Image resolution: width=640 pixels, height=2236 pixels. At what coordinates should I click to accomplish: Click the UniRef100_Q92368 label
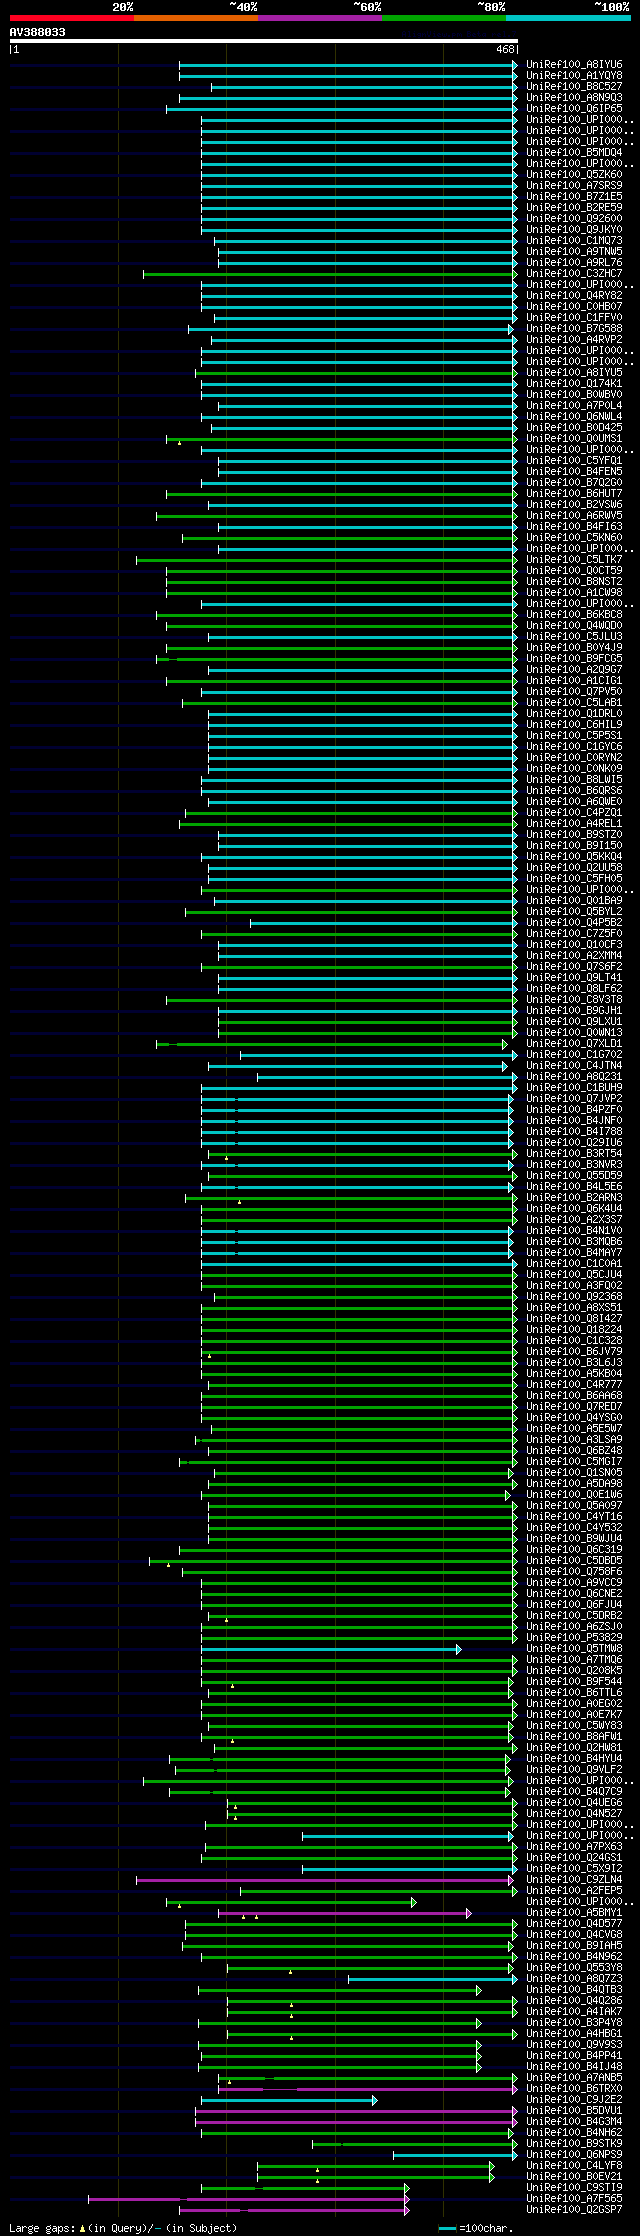(x=574, y=1296)
